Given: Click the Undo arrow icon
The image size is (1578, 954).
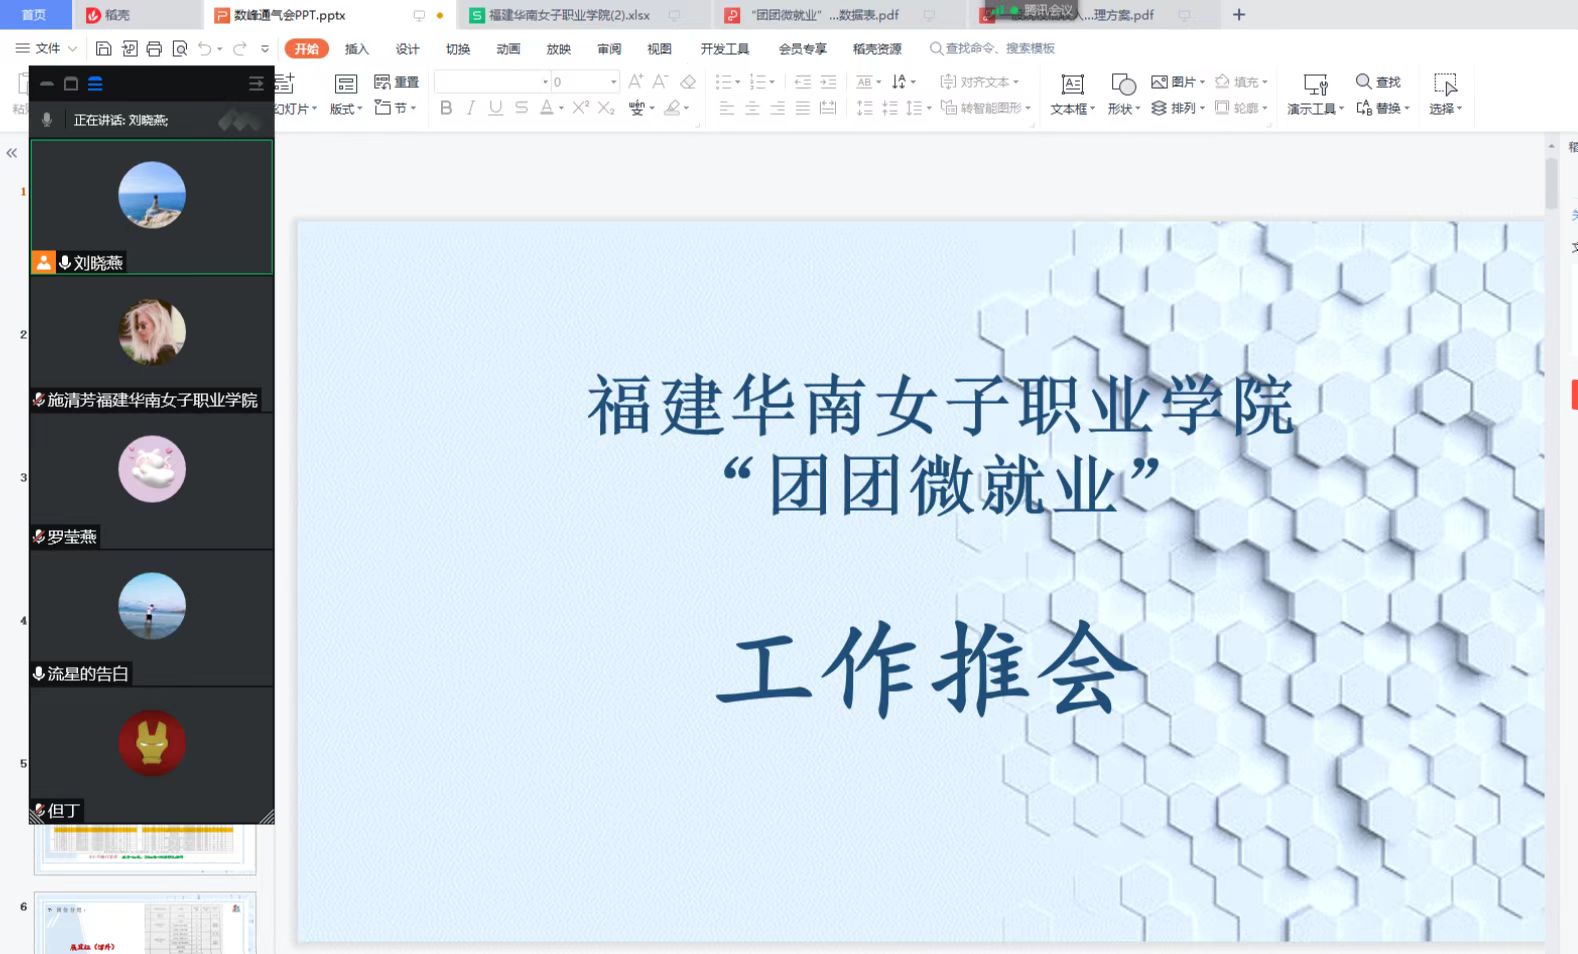Looking at the screenshot, I should pyautogui.click(x=205, y=48).
